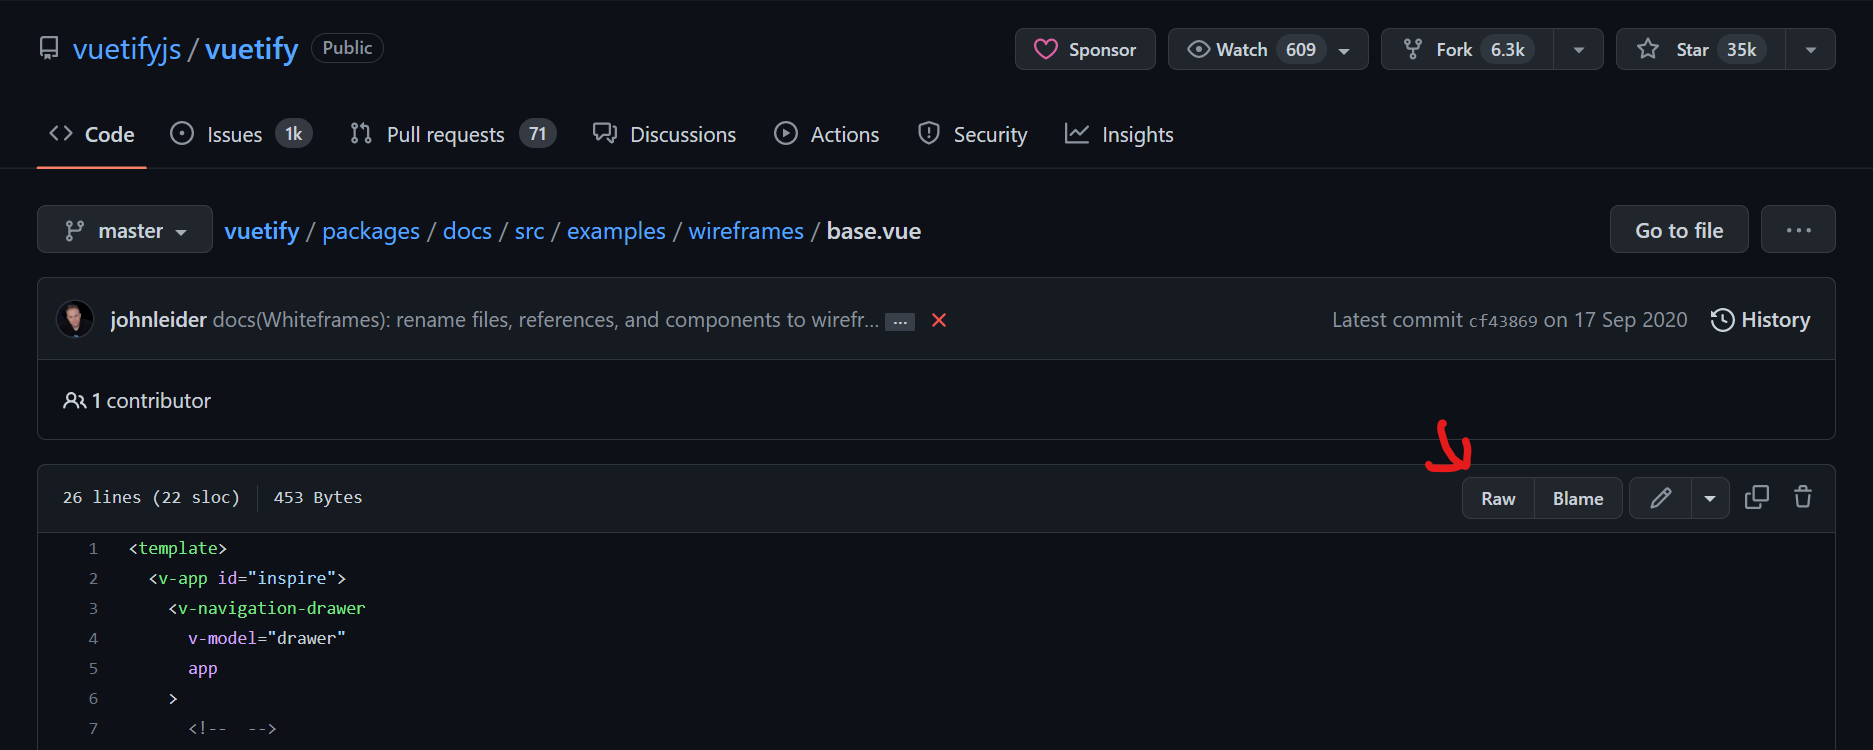
Task: Click the Issues count 1k badge
Action: [294, 134]
